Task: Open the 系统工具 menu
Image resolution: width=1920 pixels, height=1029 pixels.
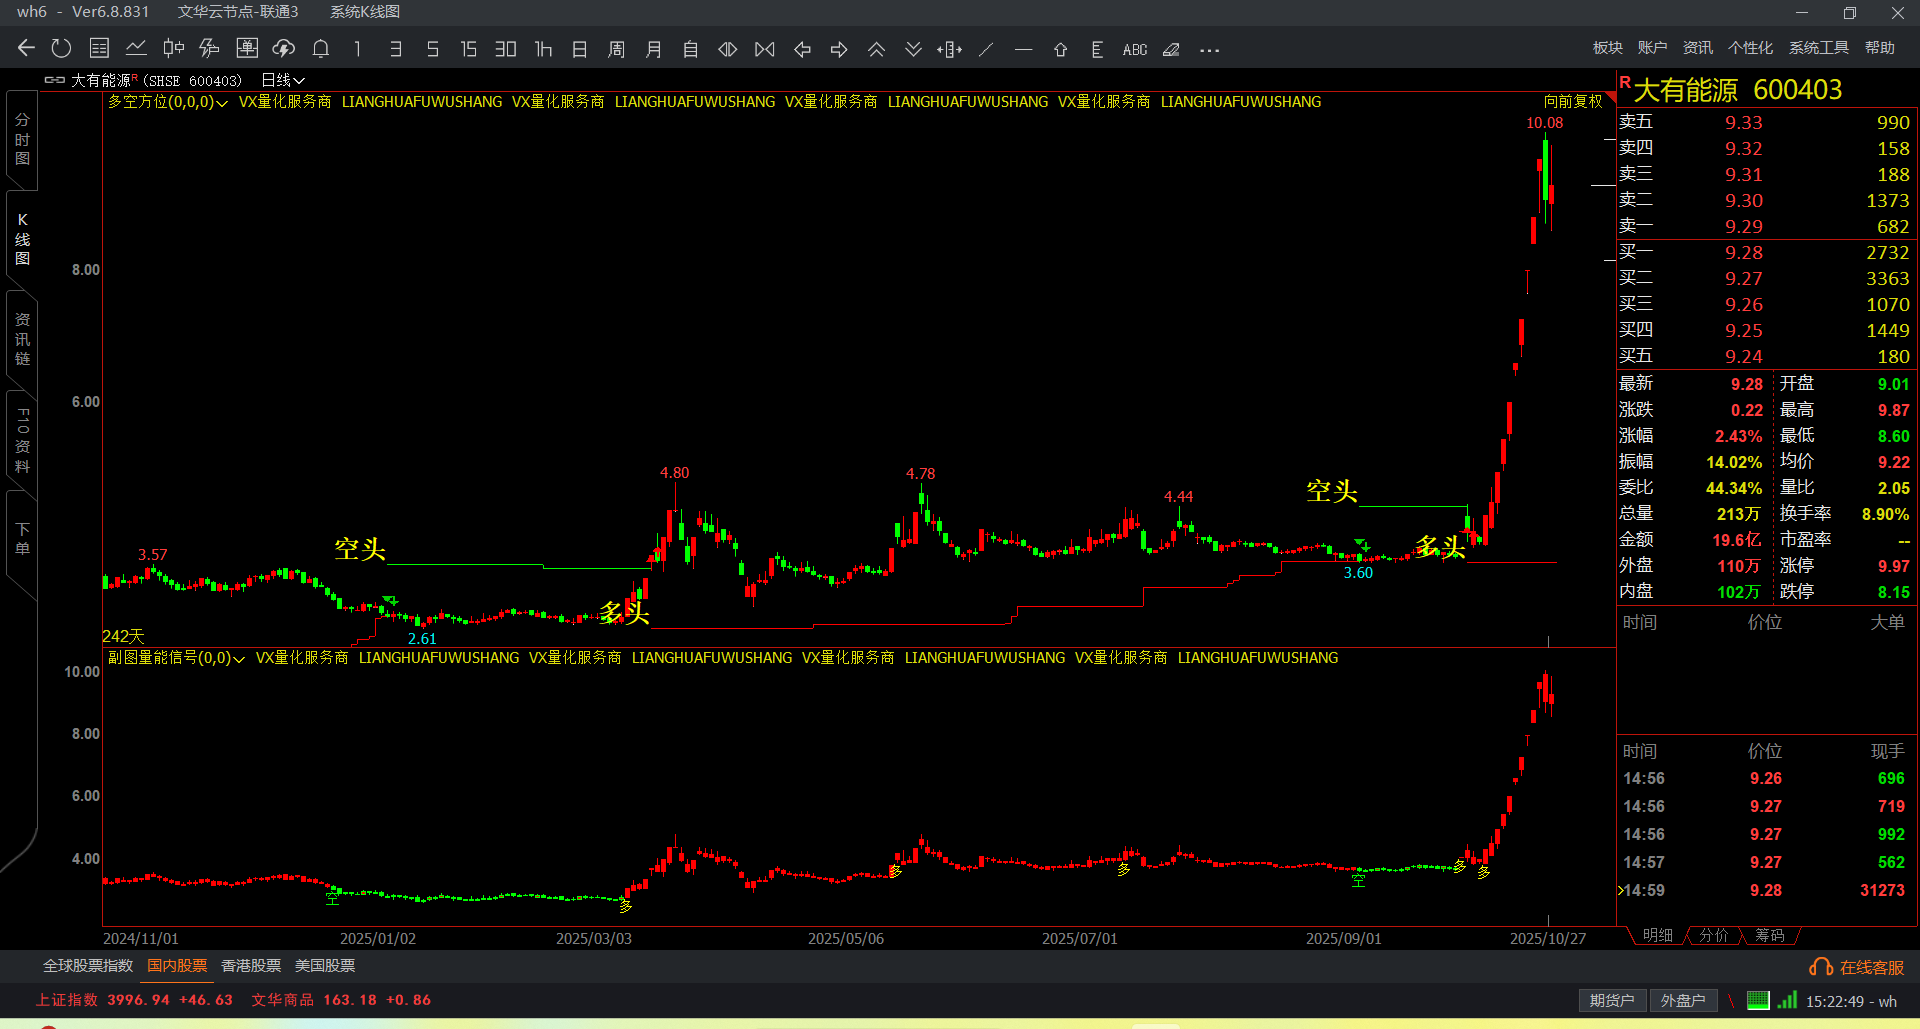Action: (x=1819, y=48)
